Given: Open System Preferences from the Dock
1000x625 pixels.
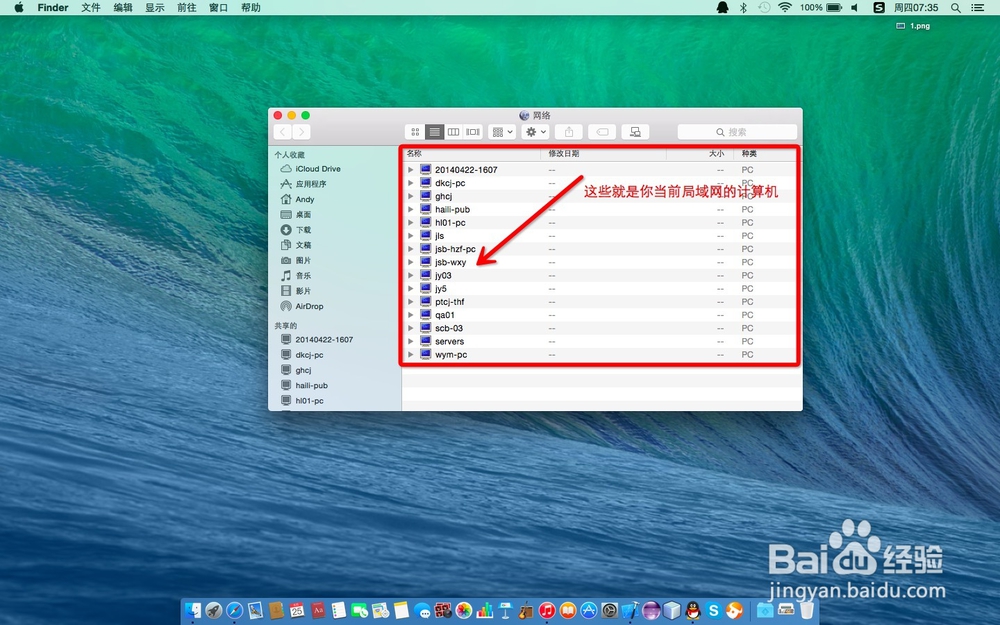Looking at the screenshot, I should pos(610,610).
